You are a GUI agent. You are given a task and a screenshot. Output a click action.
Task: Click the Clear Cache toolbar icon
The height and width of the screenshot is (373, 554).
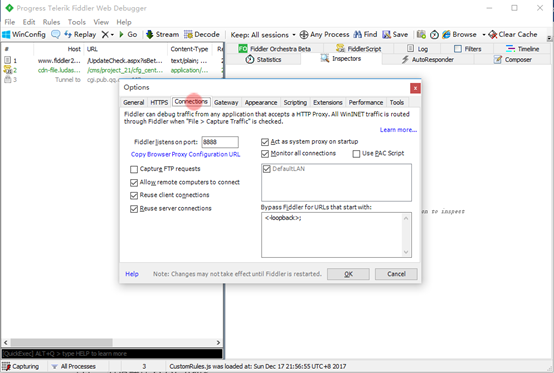[x=493, y=35]
